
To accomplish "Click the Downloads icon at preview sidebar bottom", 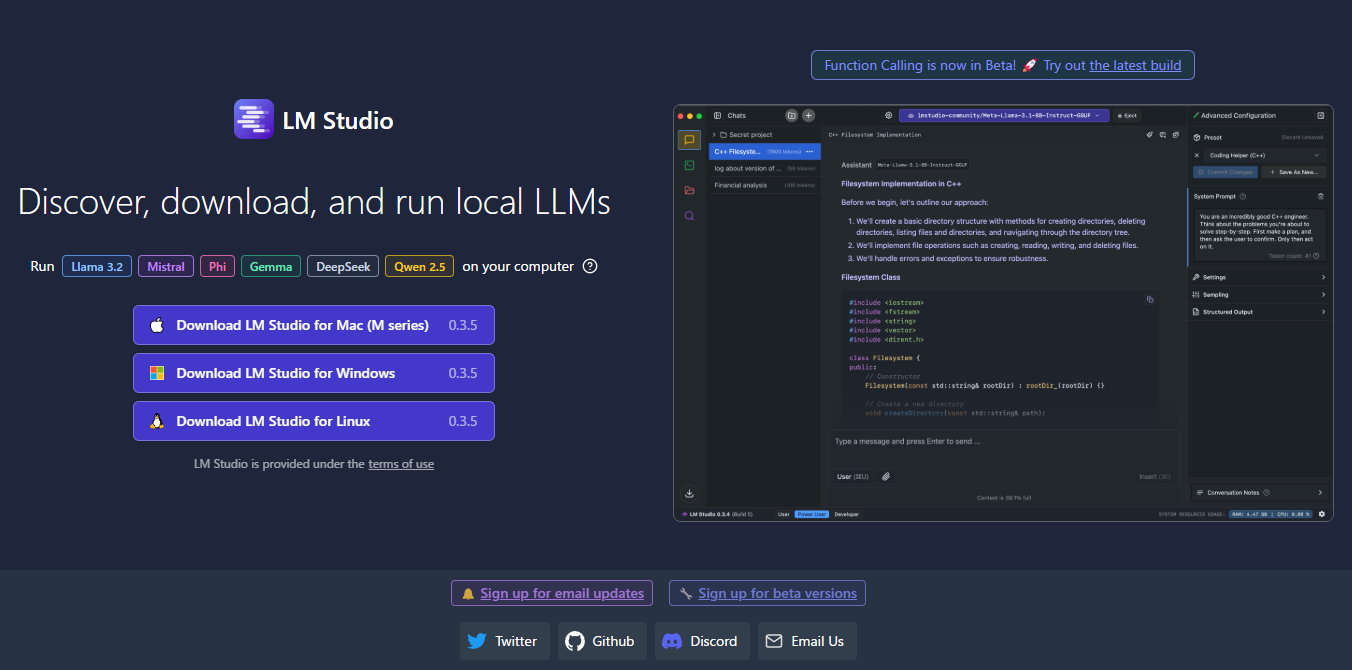I will point(689,493).
